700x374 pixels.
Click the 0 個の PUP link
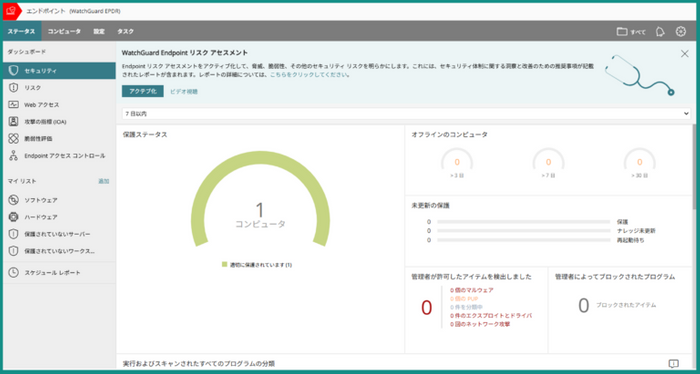[465, 299]
